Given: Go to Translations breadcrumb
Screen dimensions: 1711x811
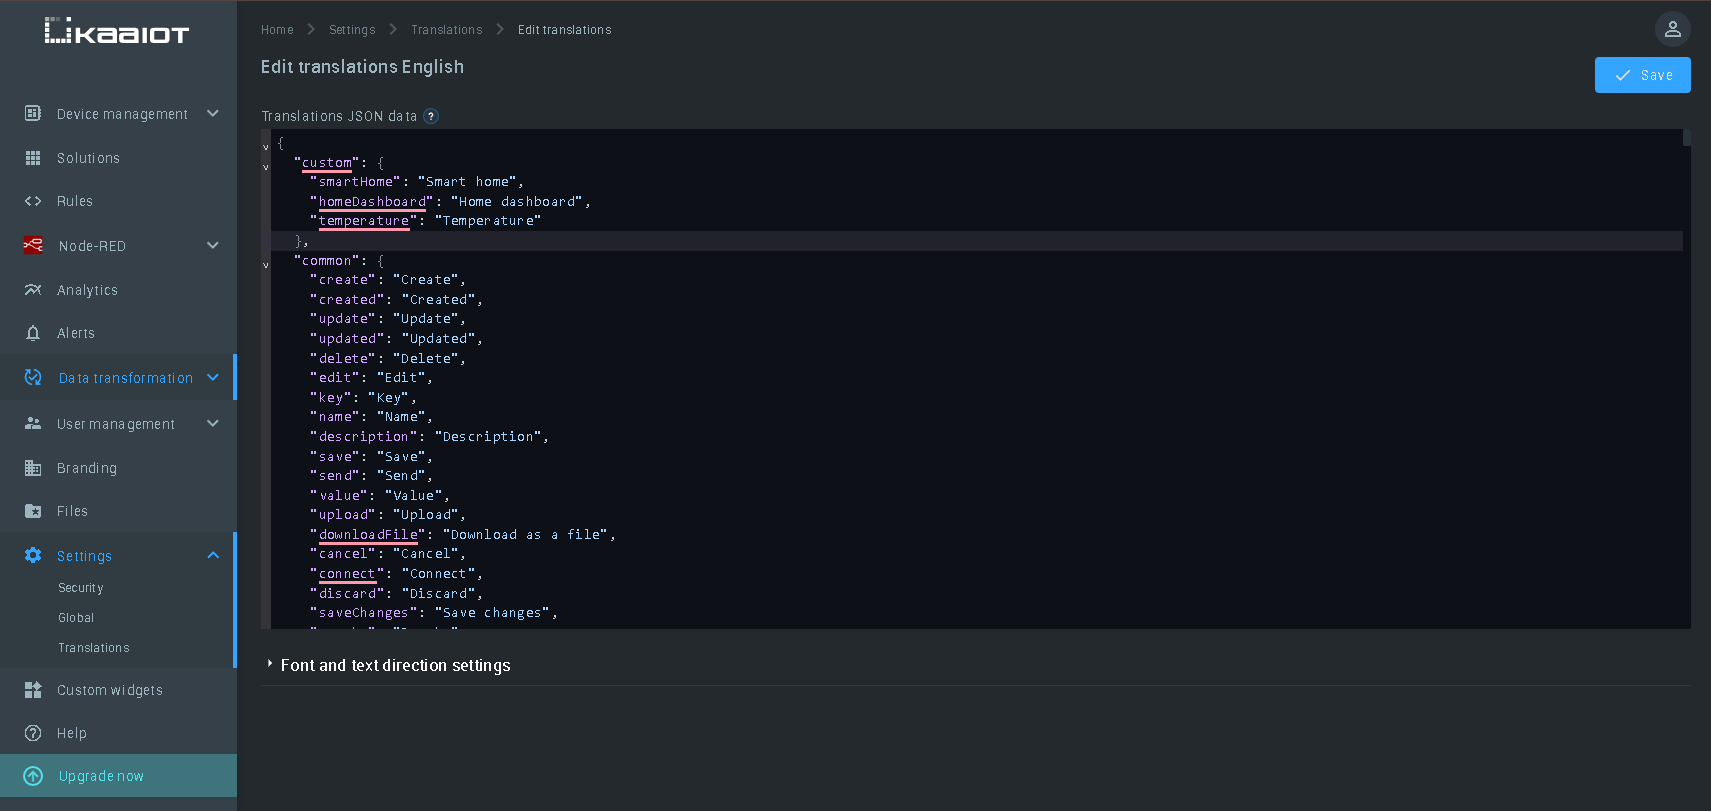Looking at the screenshot, I should [447, 30].
